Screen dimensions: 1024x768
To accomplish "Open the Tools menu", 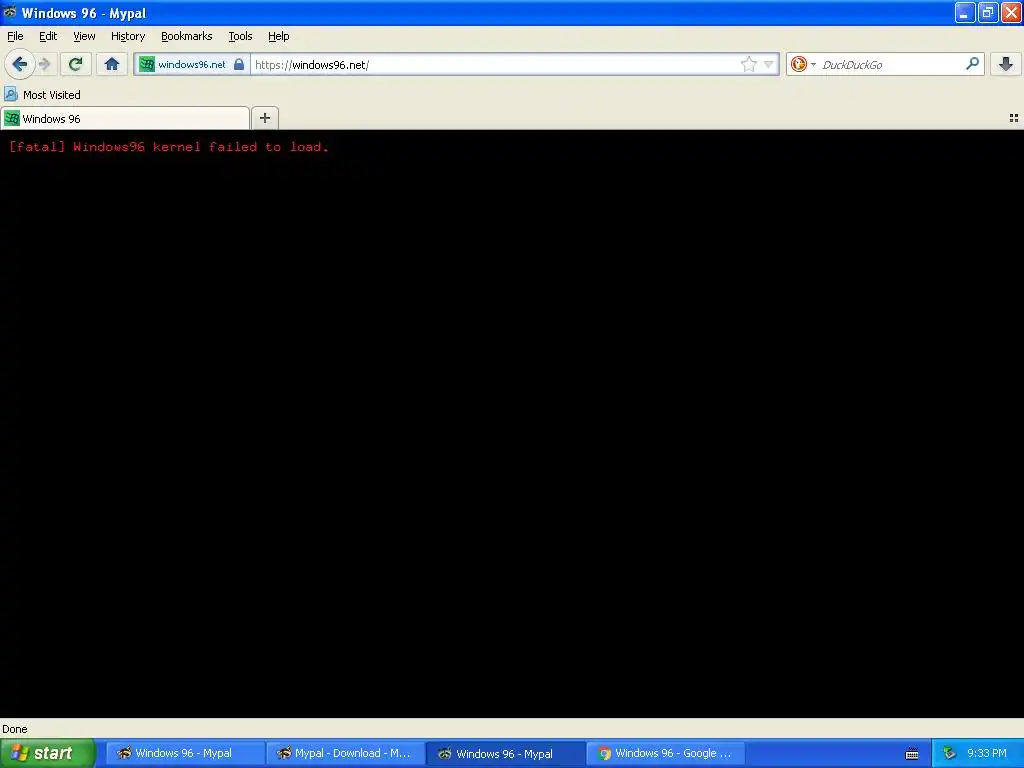I will (x=240, y=36).
